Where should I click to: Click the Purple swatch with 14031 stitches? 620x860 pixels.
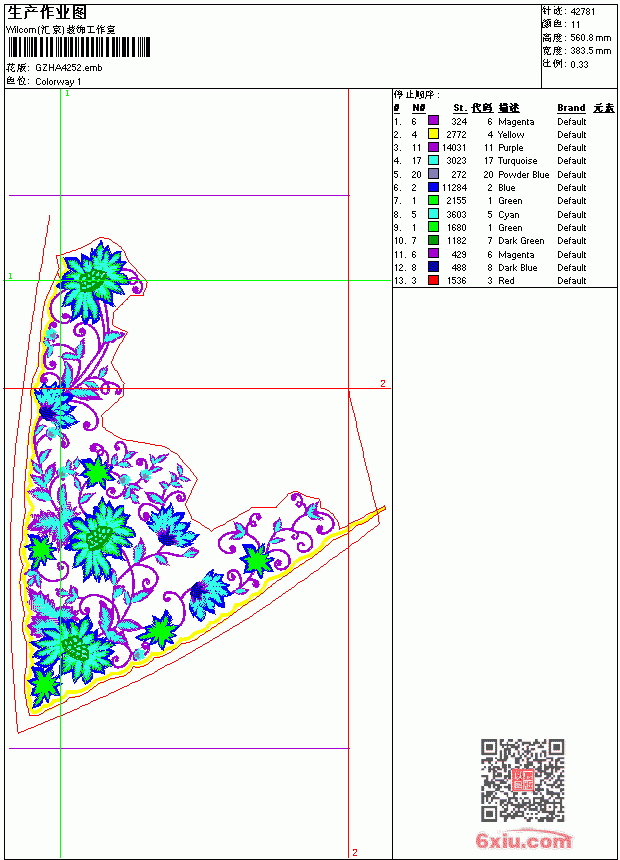point(433,147)
